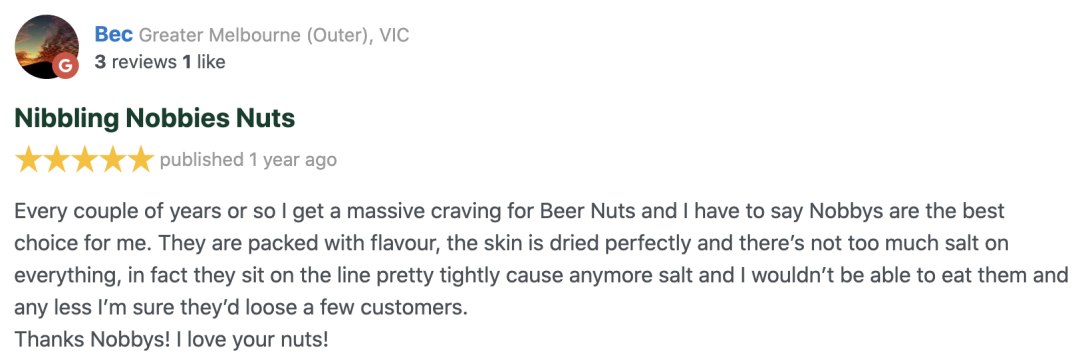Click the third gold rating star
The image size is (1080, 360).
84,159
